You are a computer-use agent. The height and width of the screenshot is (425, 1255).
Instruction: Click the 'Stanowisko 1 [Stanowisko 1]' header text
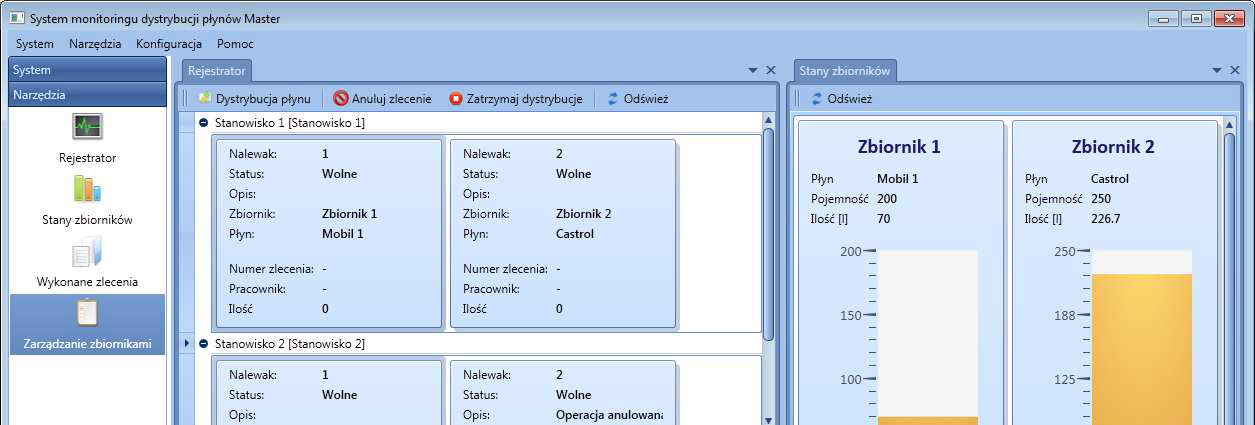pos(290,122)
